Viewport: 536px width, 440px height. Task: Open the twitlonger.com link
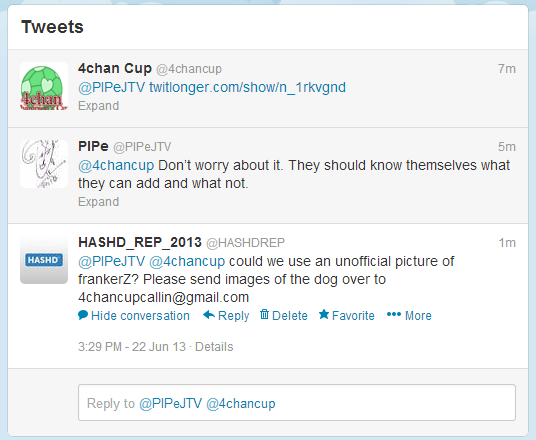point(247,88)
